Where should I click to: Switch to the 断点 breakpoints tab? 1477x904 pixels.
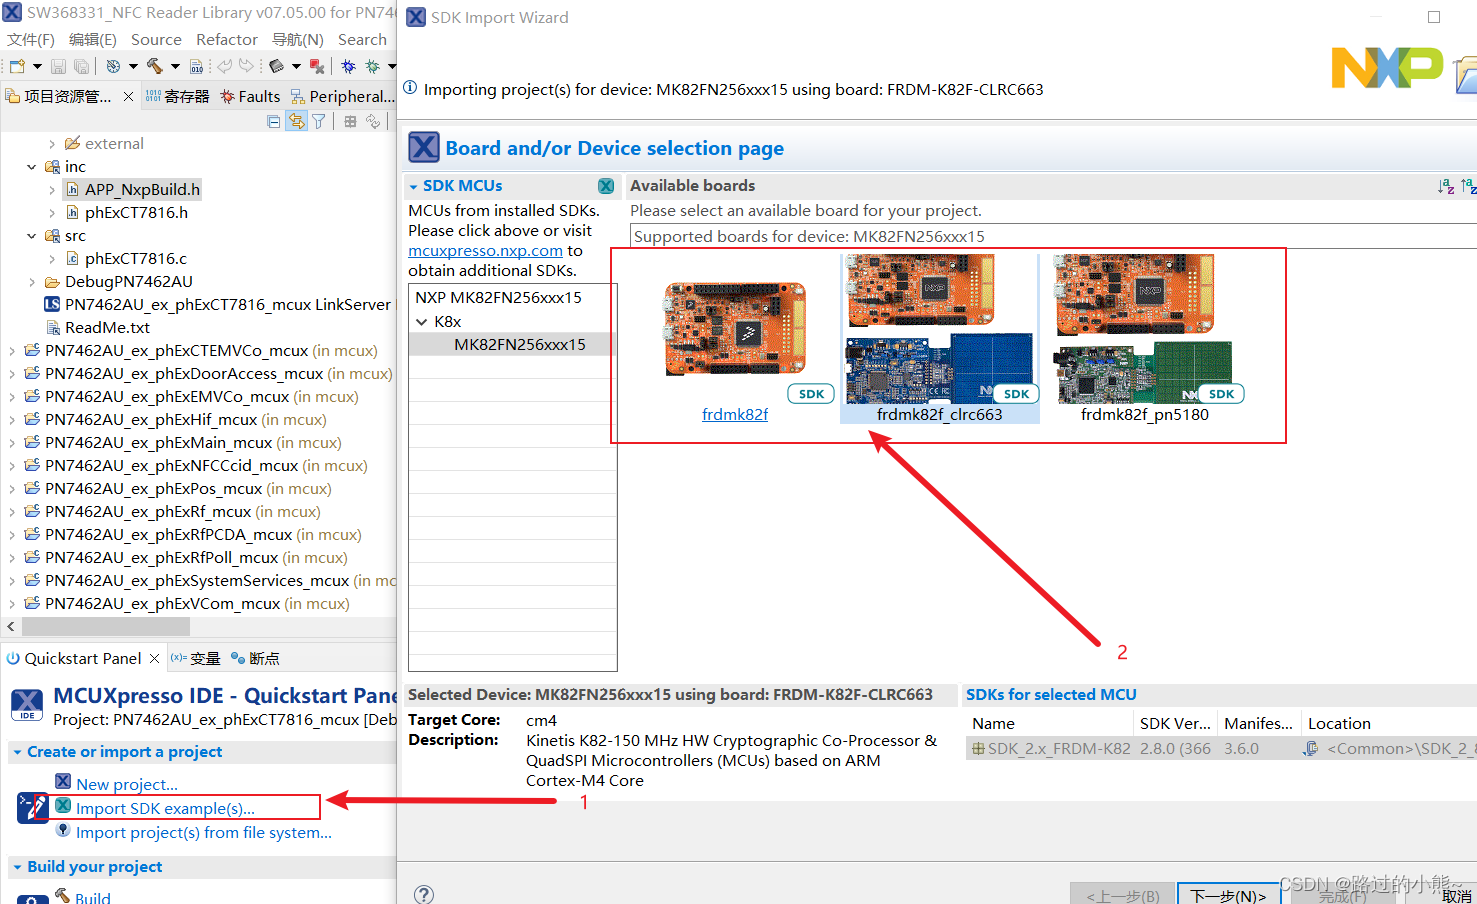click(x=254, y=658)
